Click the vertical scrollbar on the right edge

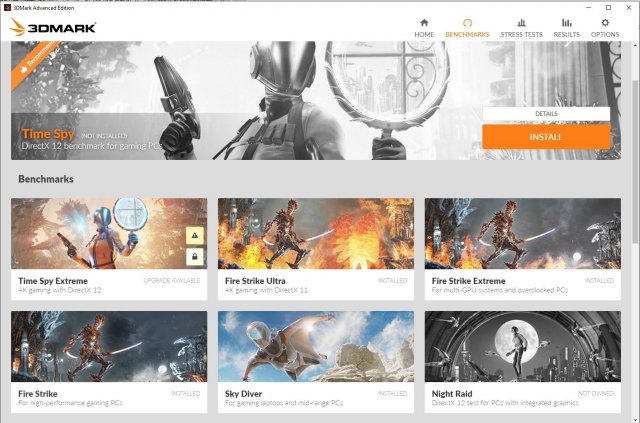636,163
